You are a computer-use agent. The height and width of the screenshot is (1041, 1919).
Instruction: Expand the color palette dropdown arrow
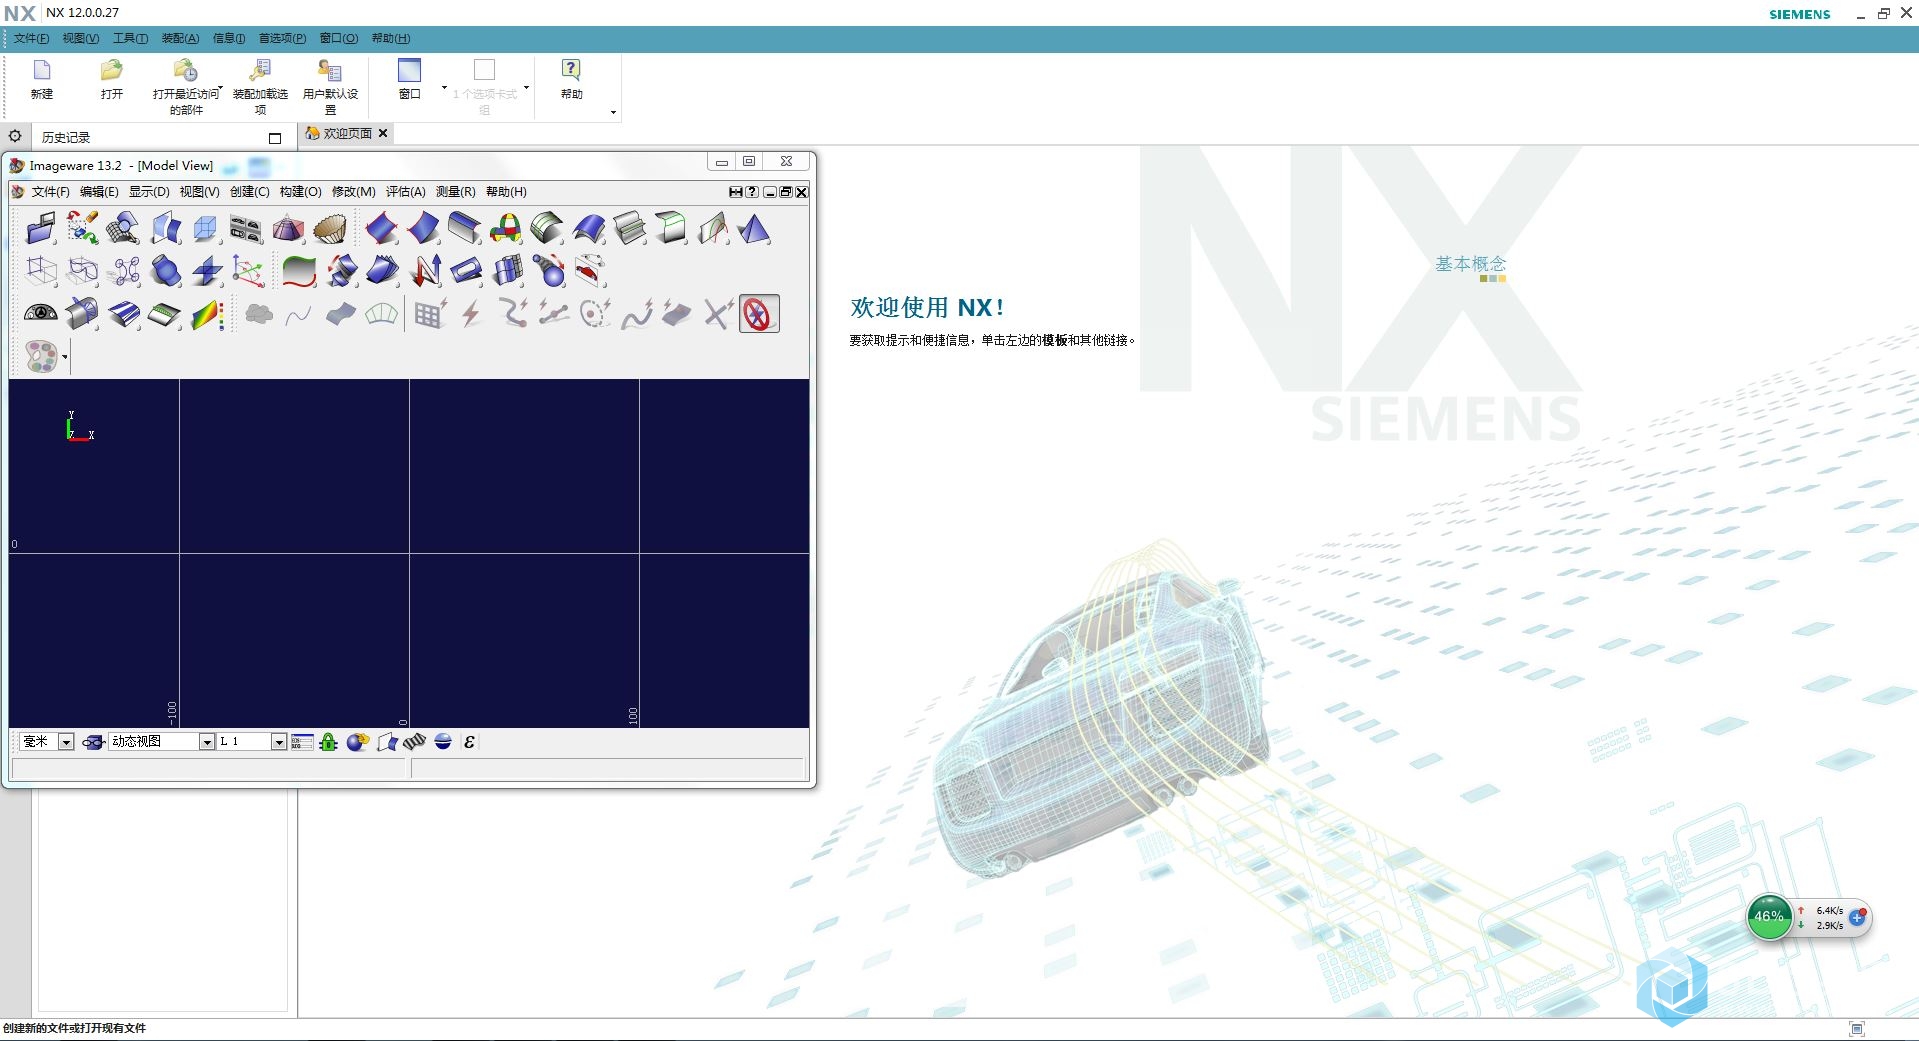coord(65,357)
